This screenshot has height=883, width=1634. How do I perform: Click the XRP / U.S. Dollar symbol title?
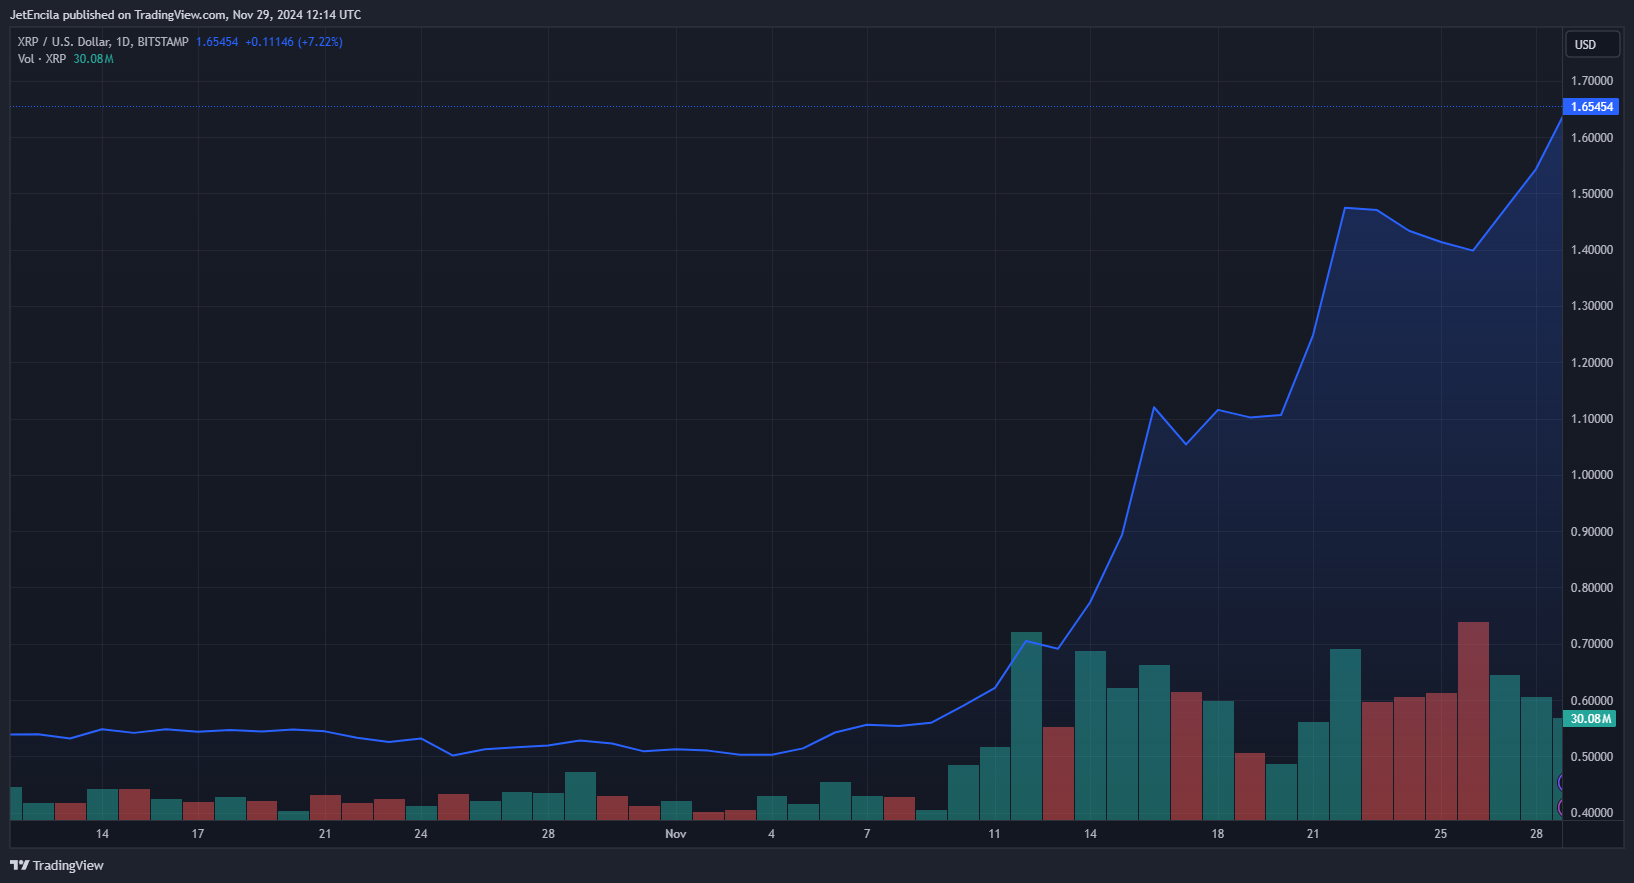[102, 42]
